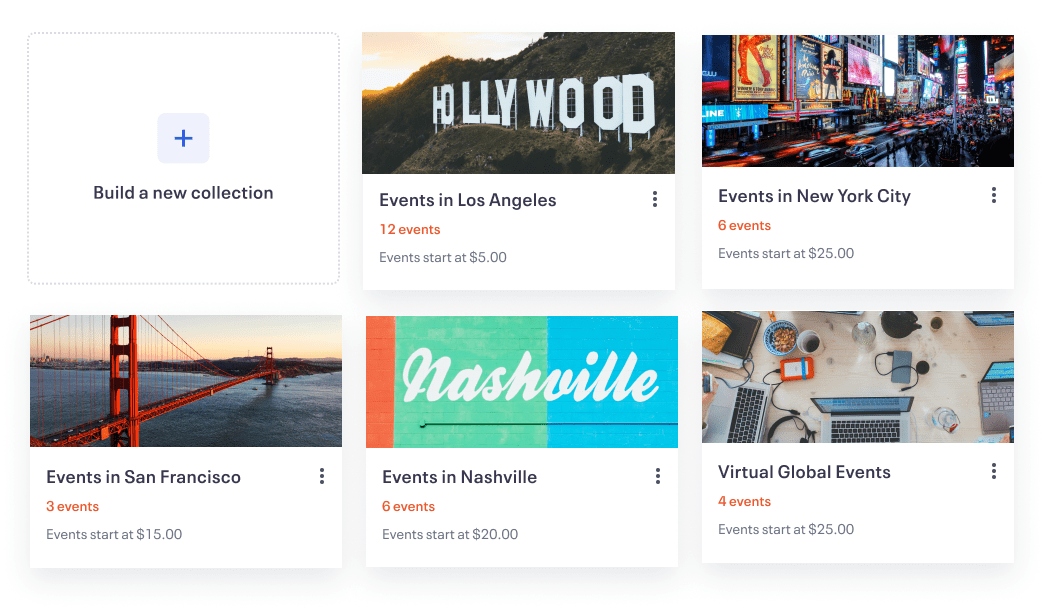Open more options for Virtual Global Events

coord(993,471)
